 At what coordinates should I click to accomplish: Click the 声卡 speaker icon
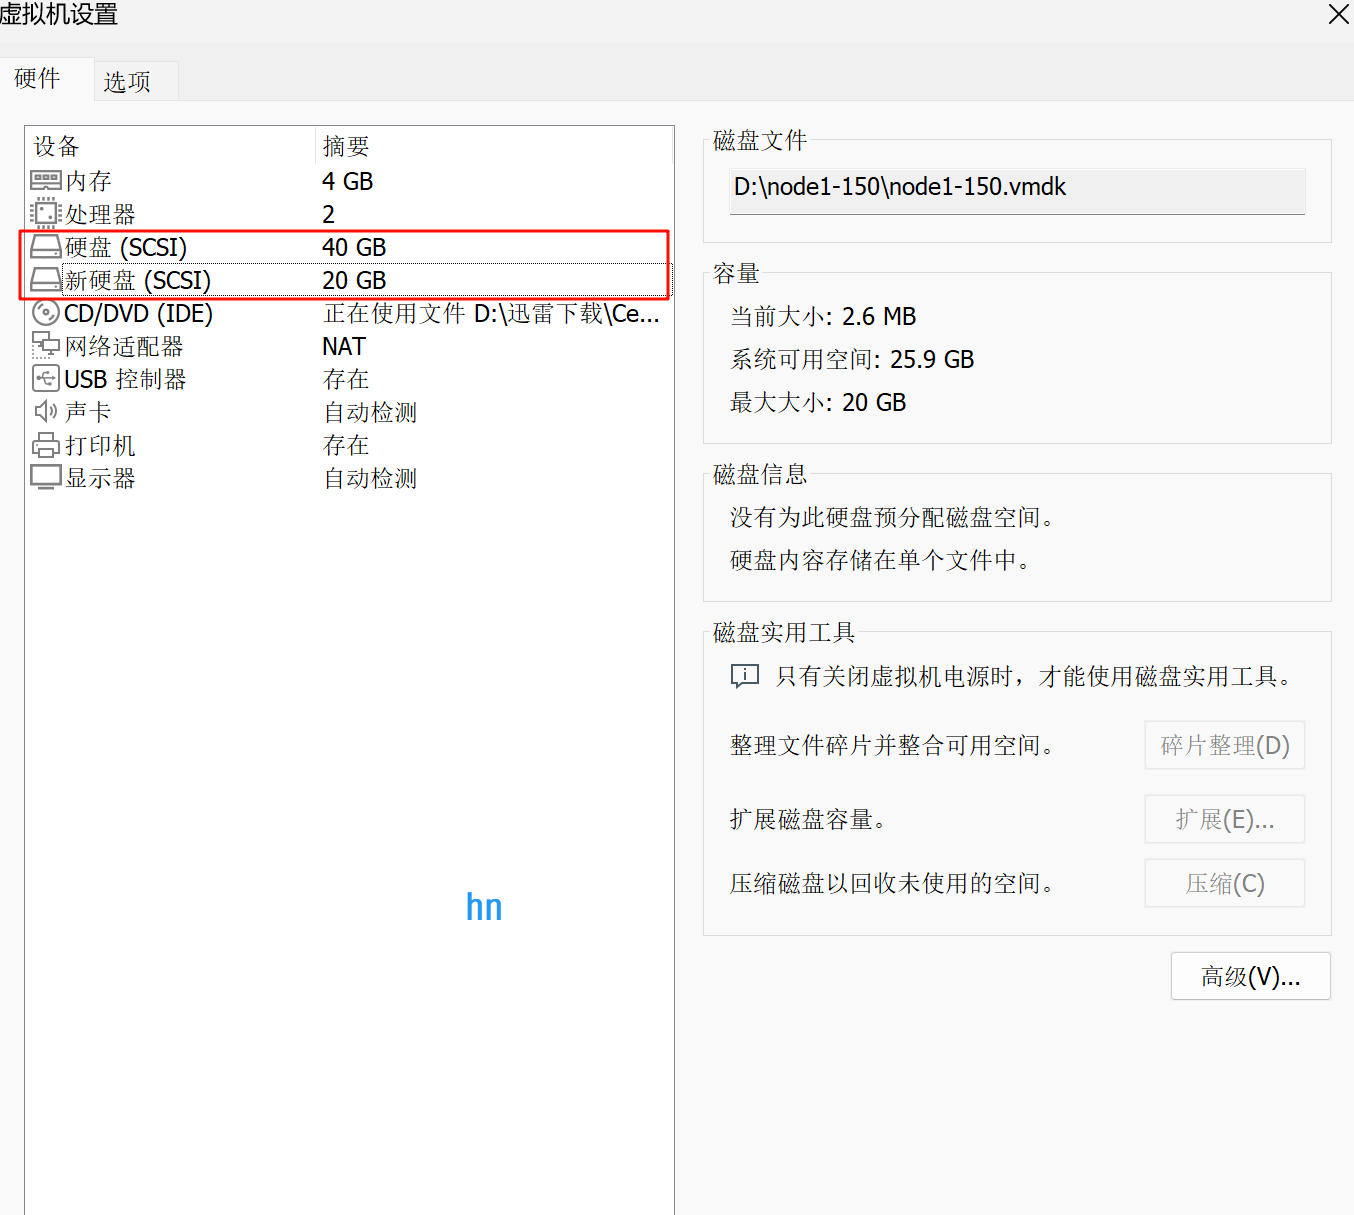coord(46,411)
